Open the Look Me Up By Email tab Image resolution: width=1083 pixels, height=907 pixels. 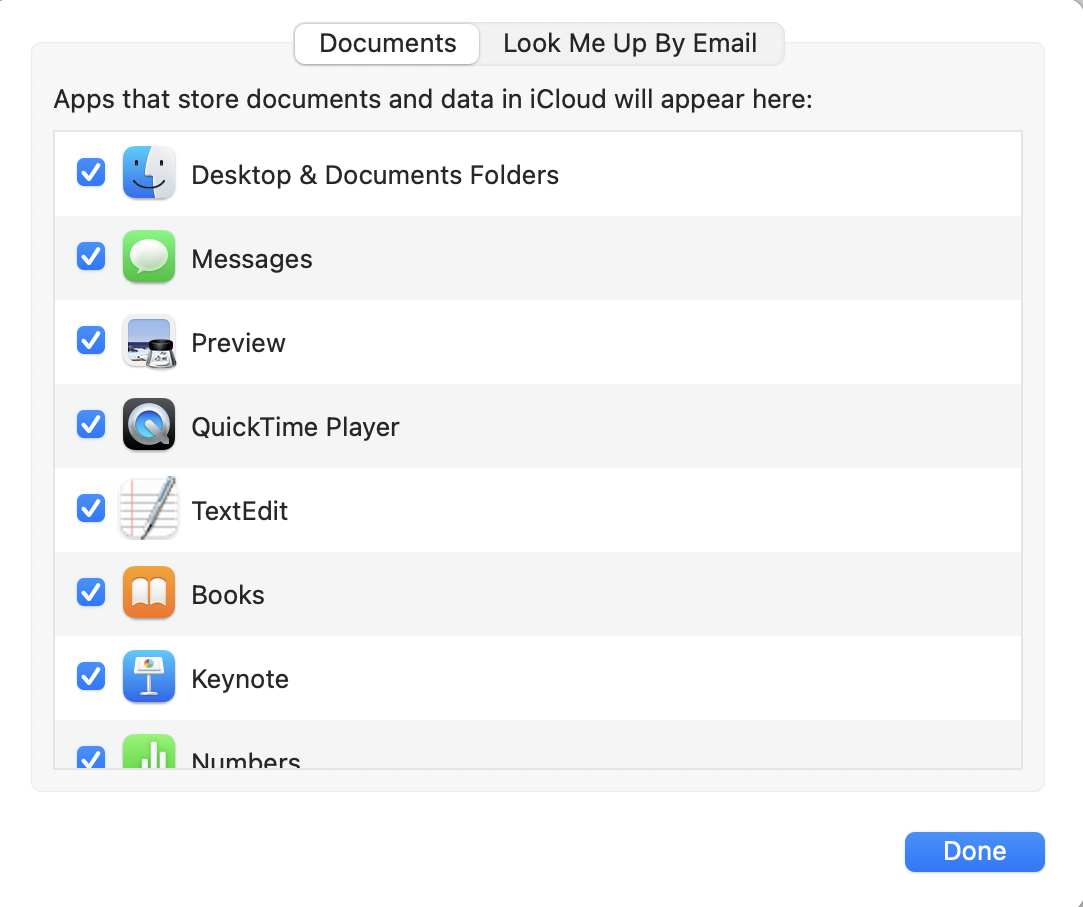pos(630,44)
